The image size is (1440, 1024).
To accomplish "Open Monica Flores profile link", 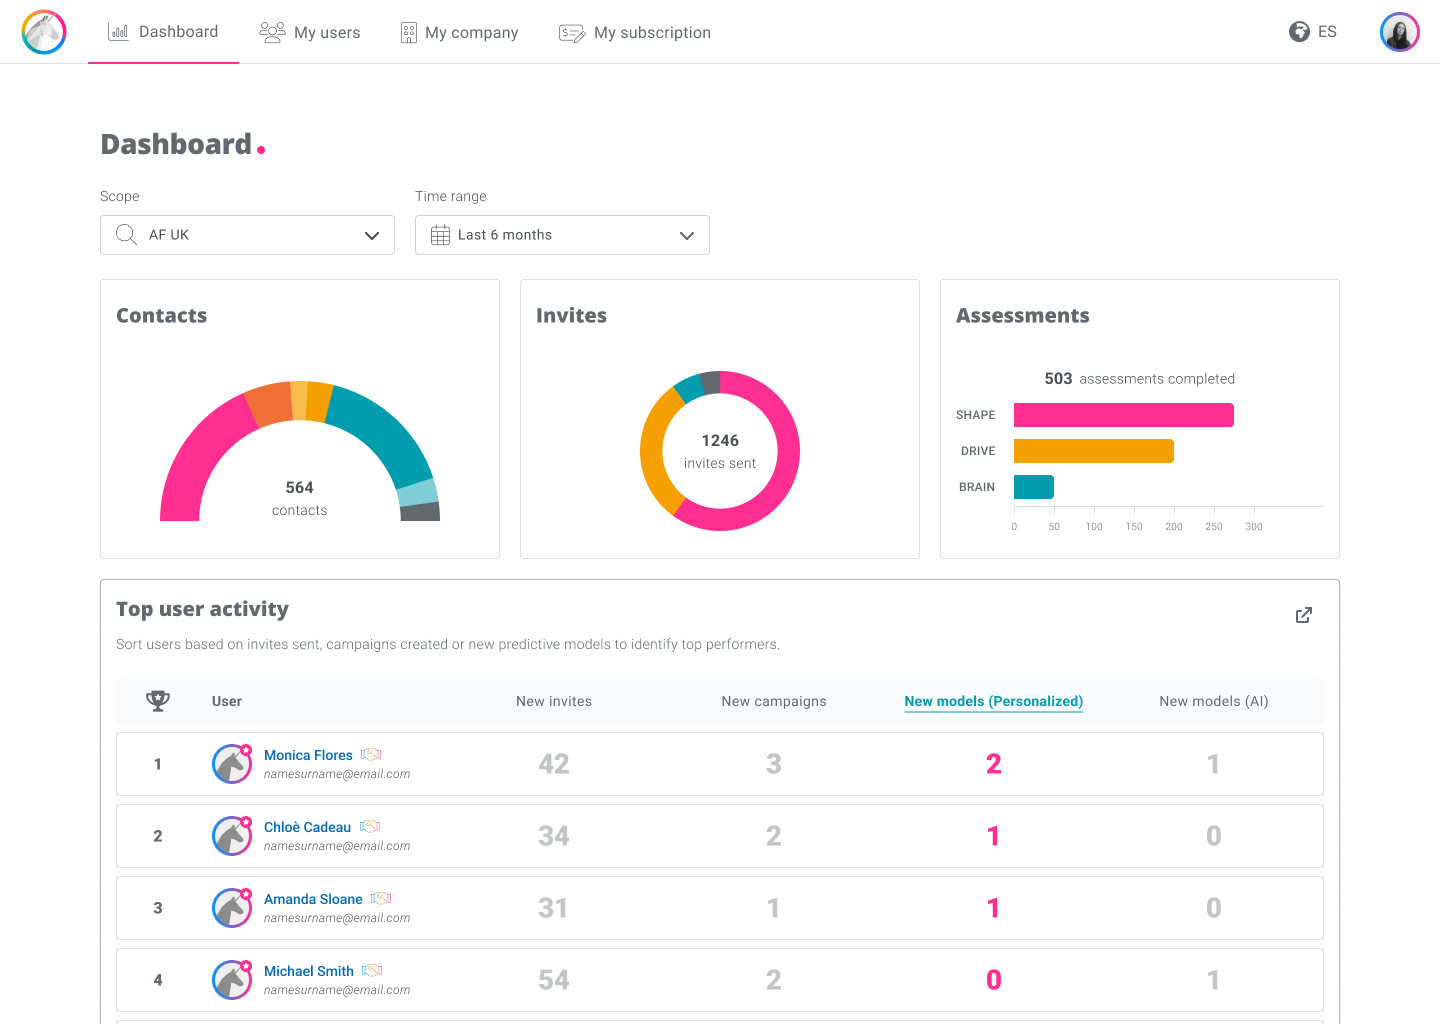I will [308, 755].
